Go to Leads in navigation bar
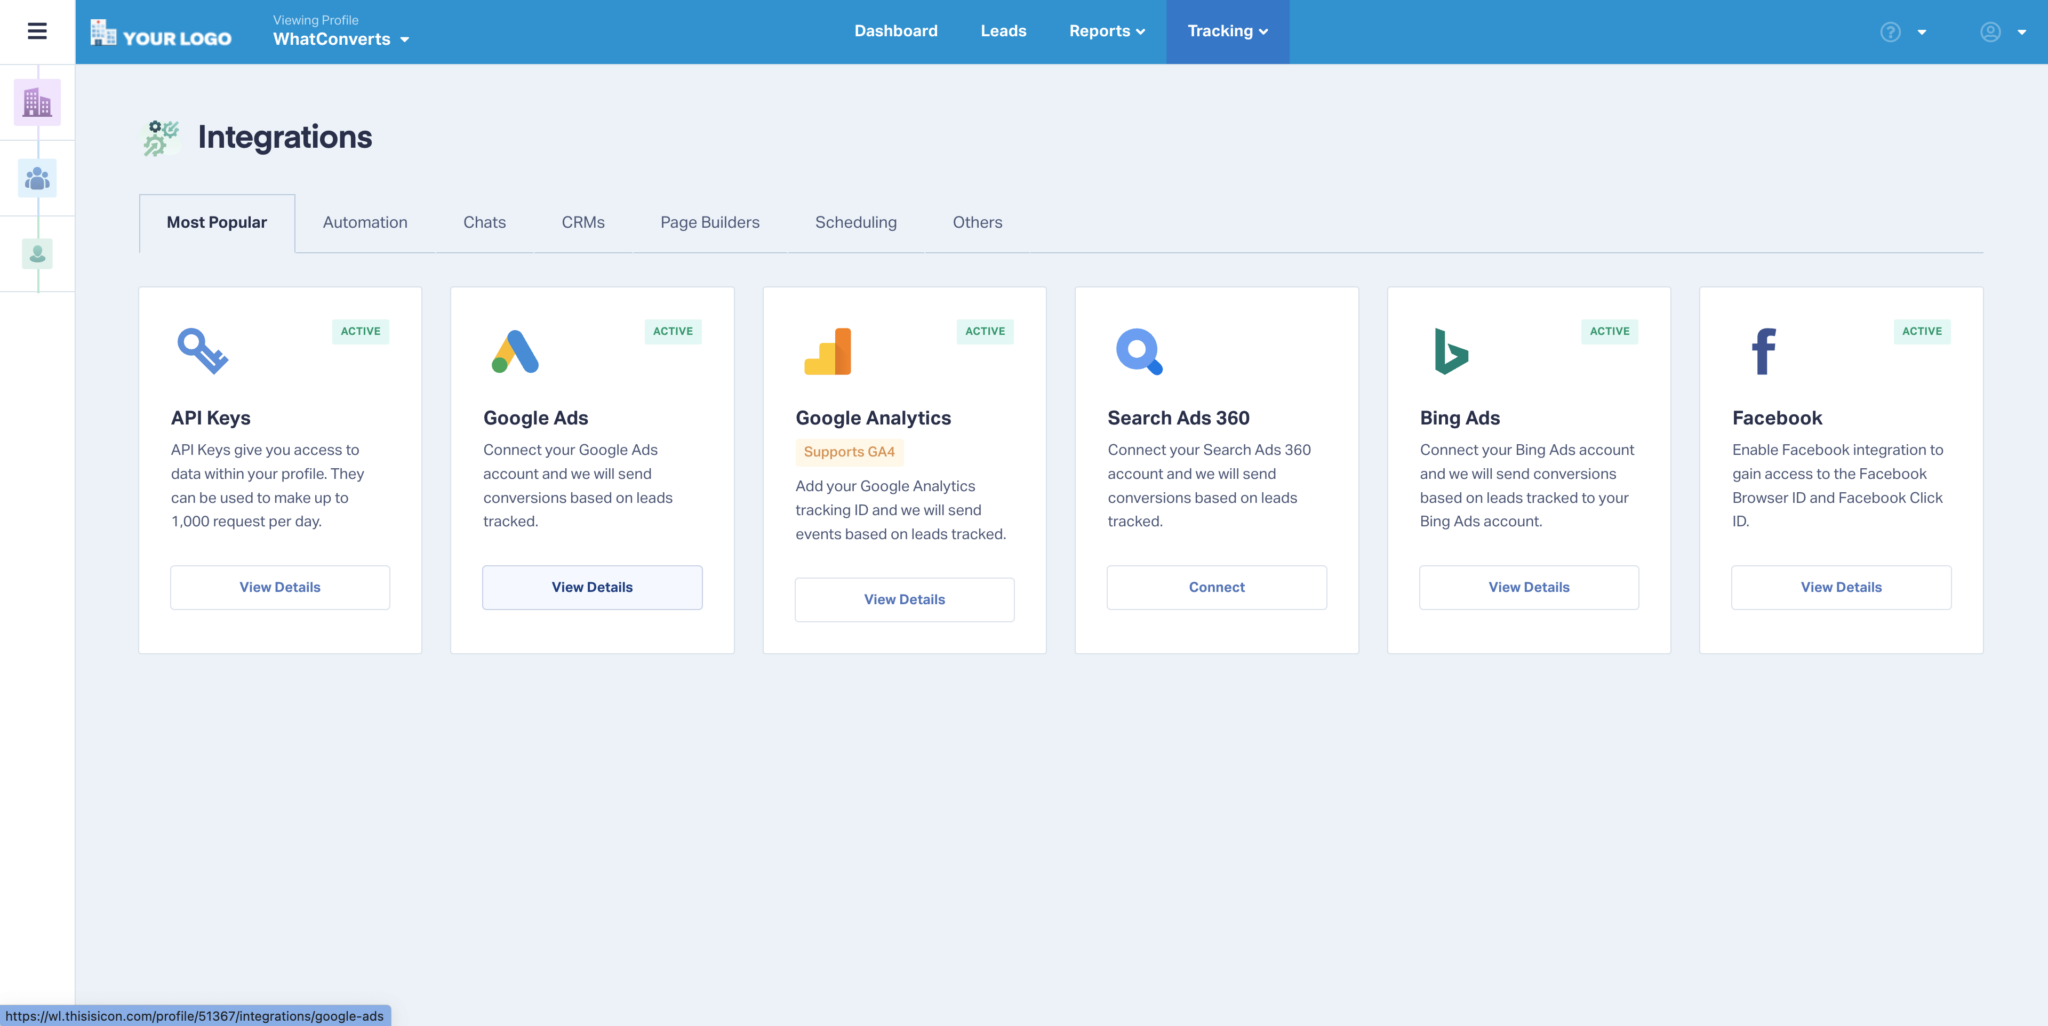2048x1026 pixels. pos(1003,31)
